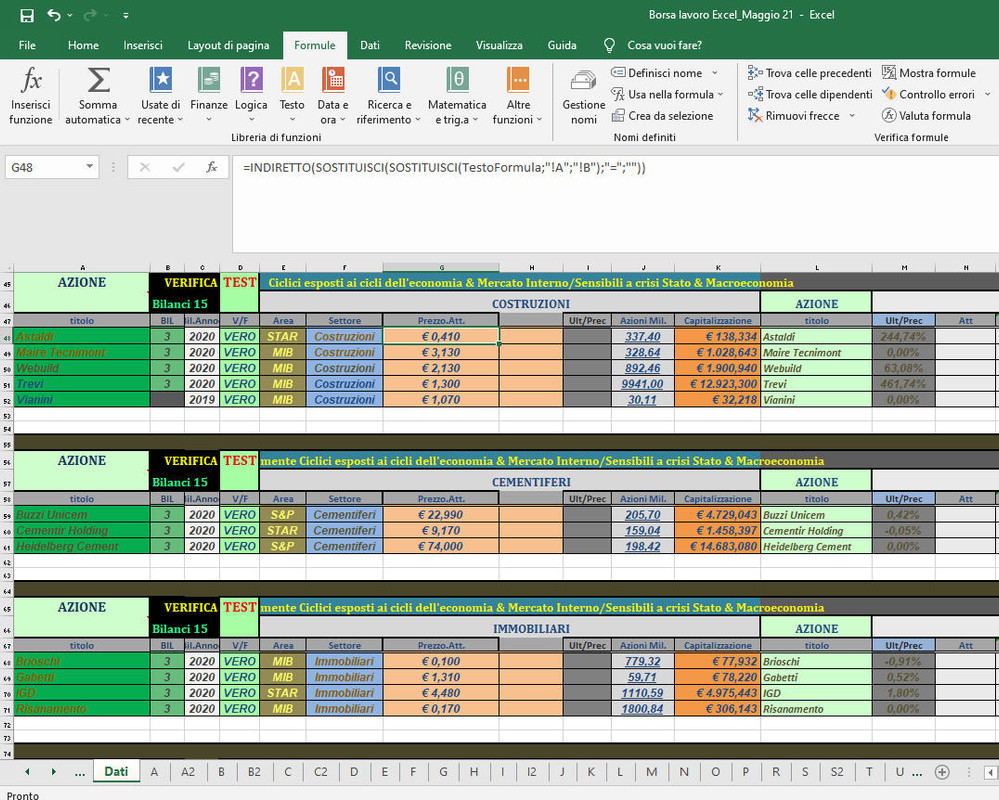Click Trova celle precedenti
Viewport: 999px width, 800px height.
pyautogui.click(x=810, y=73)
